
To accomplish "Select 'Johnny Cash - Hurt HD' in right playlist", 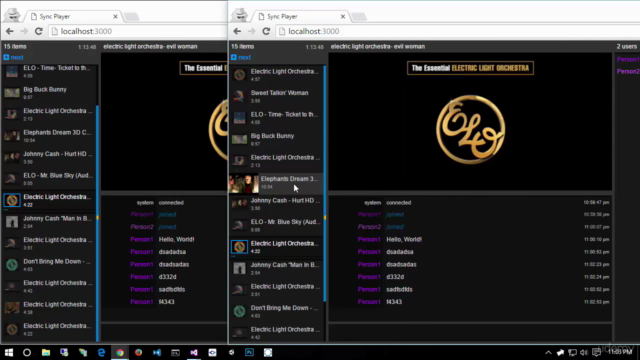I will coord(276,204).
